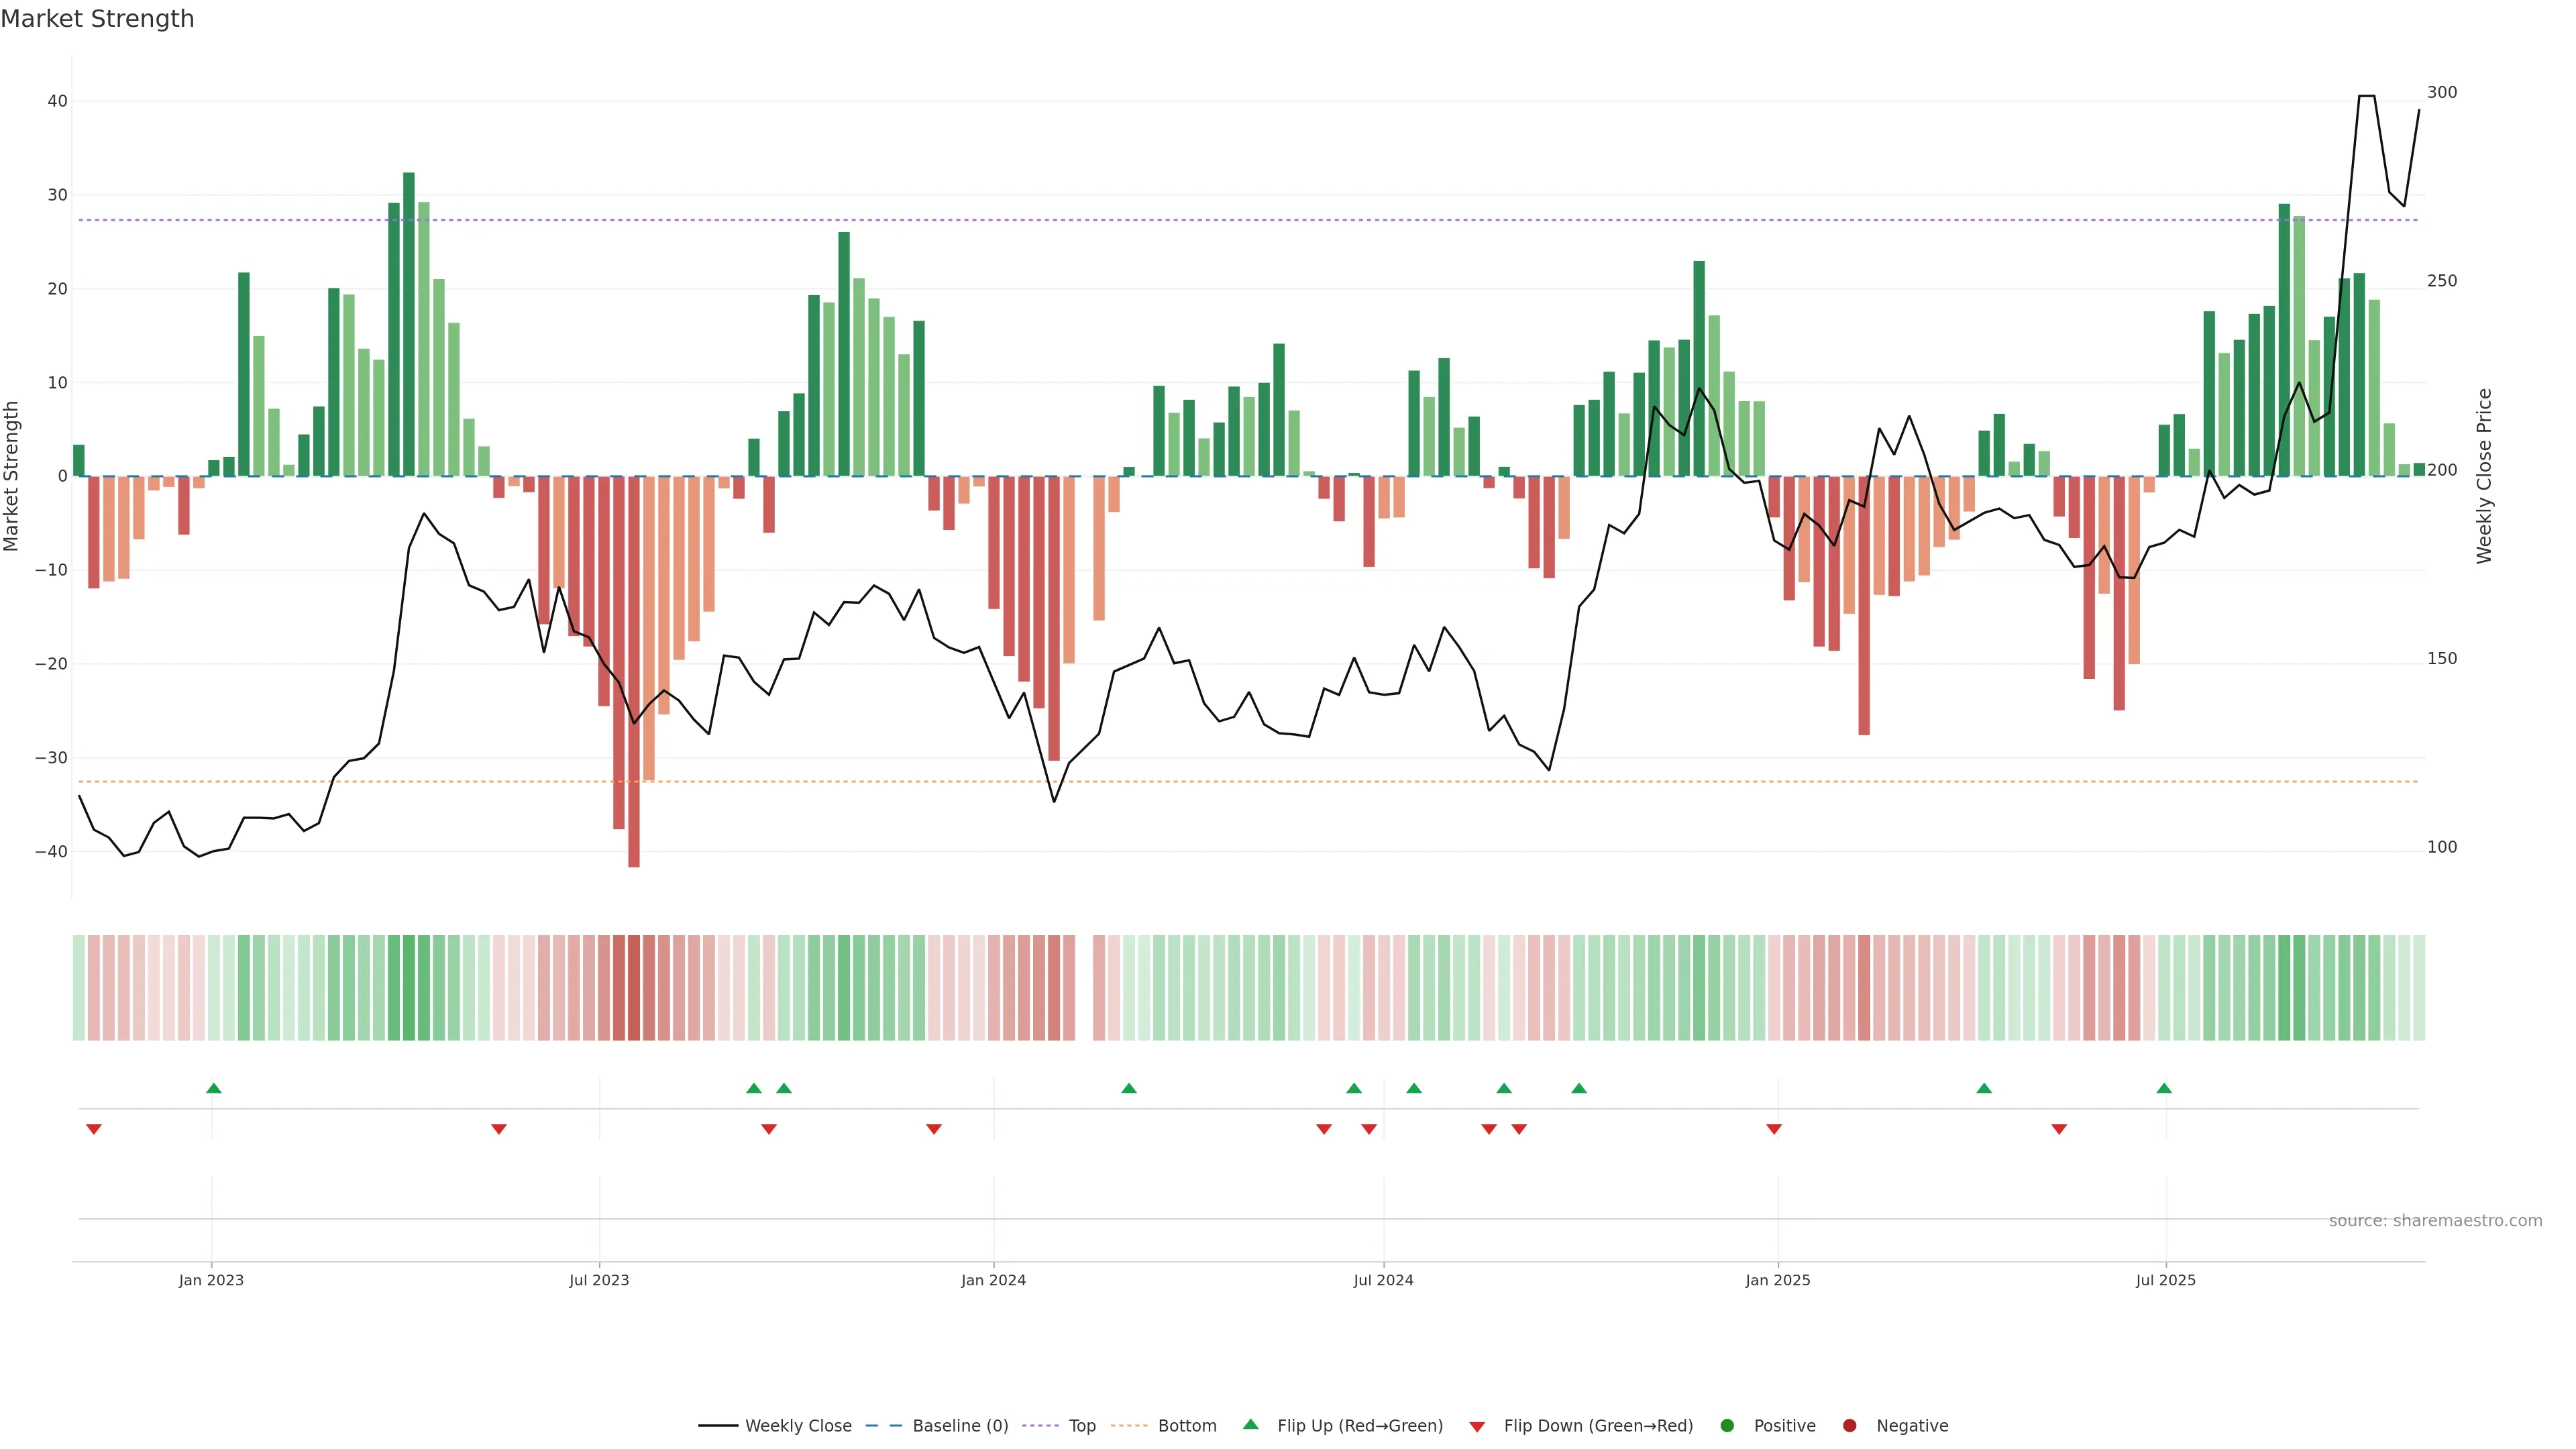Click the source: sharemaestro.com text
This screenshot has height=1449, width=2576.
(x=2435, y=1220)
